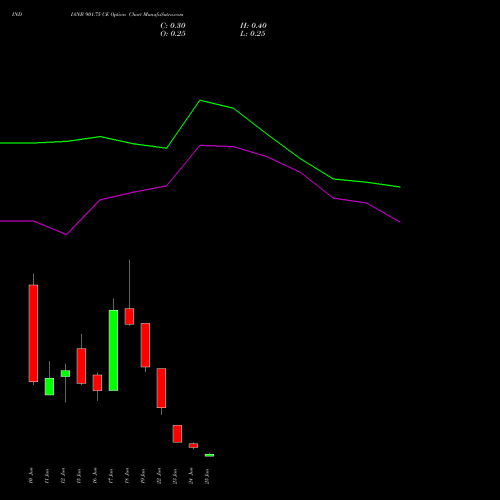Image resolution: width=500 pixels, height=500 pixels.
Task: Click the closing price value C: 0.30
Action: (x=173, y=26)
